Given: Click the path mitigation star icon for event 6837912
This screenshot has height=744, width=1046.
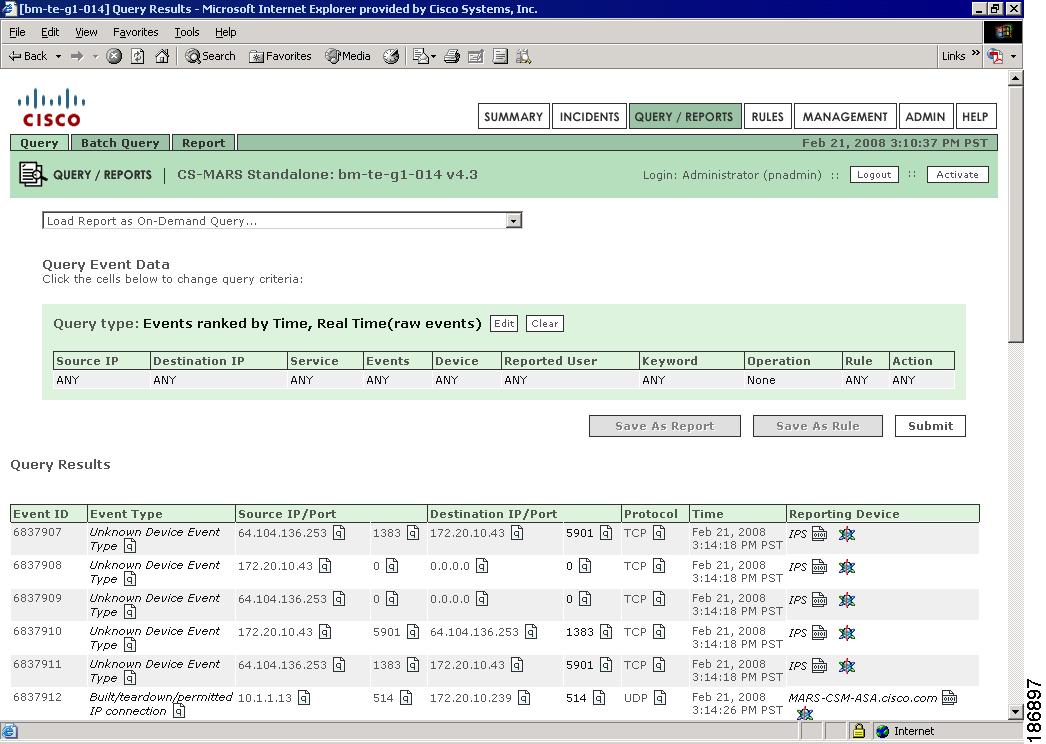Looking at the screenshot, I should click(x=805, y=712).
